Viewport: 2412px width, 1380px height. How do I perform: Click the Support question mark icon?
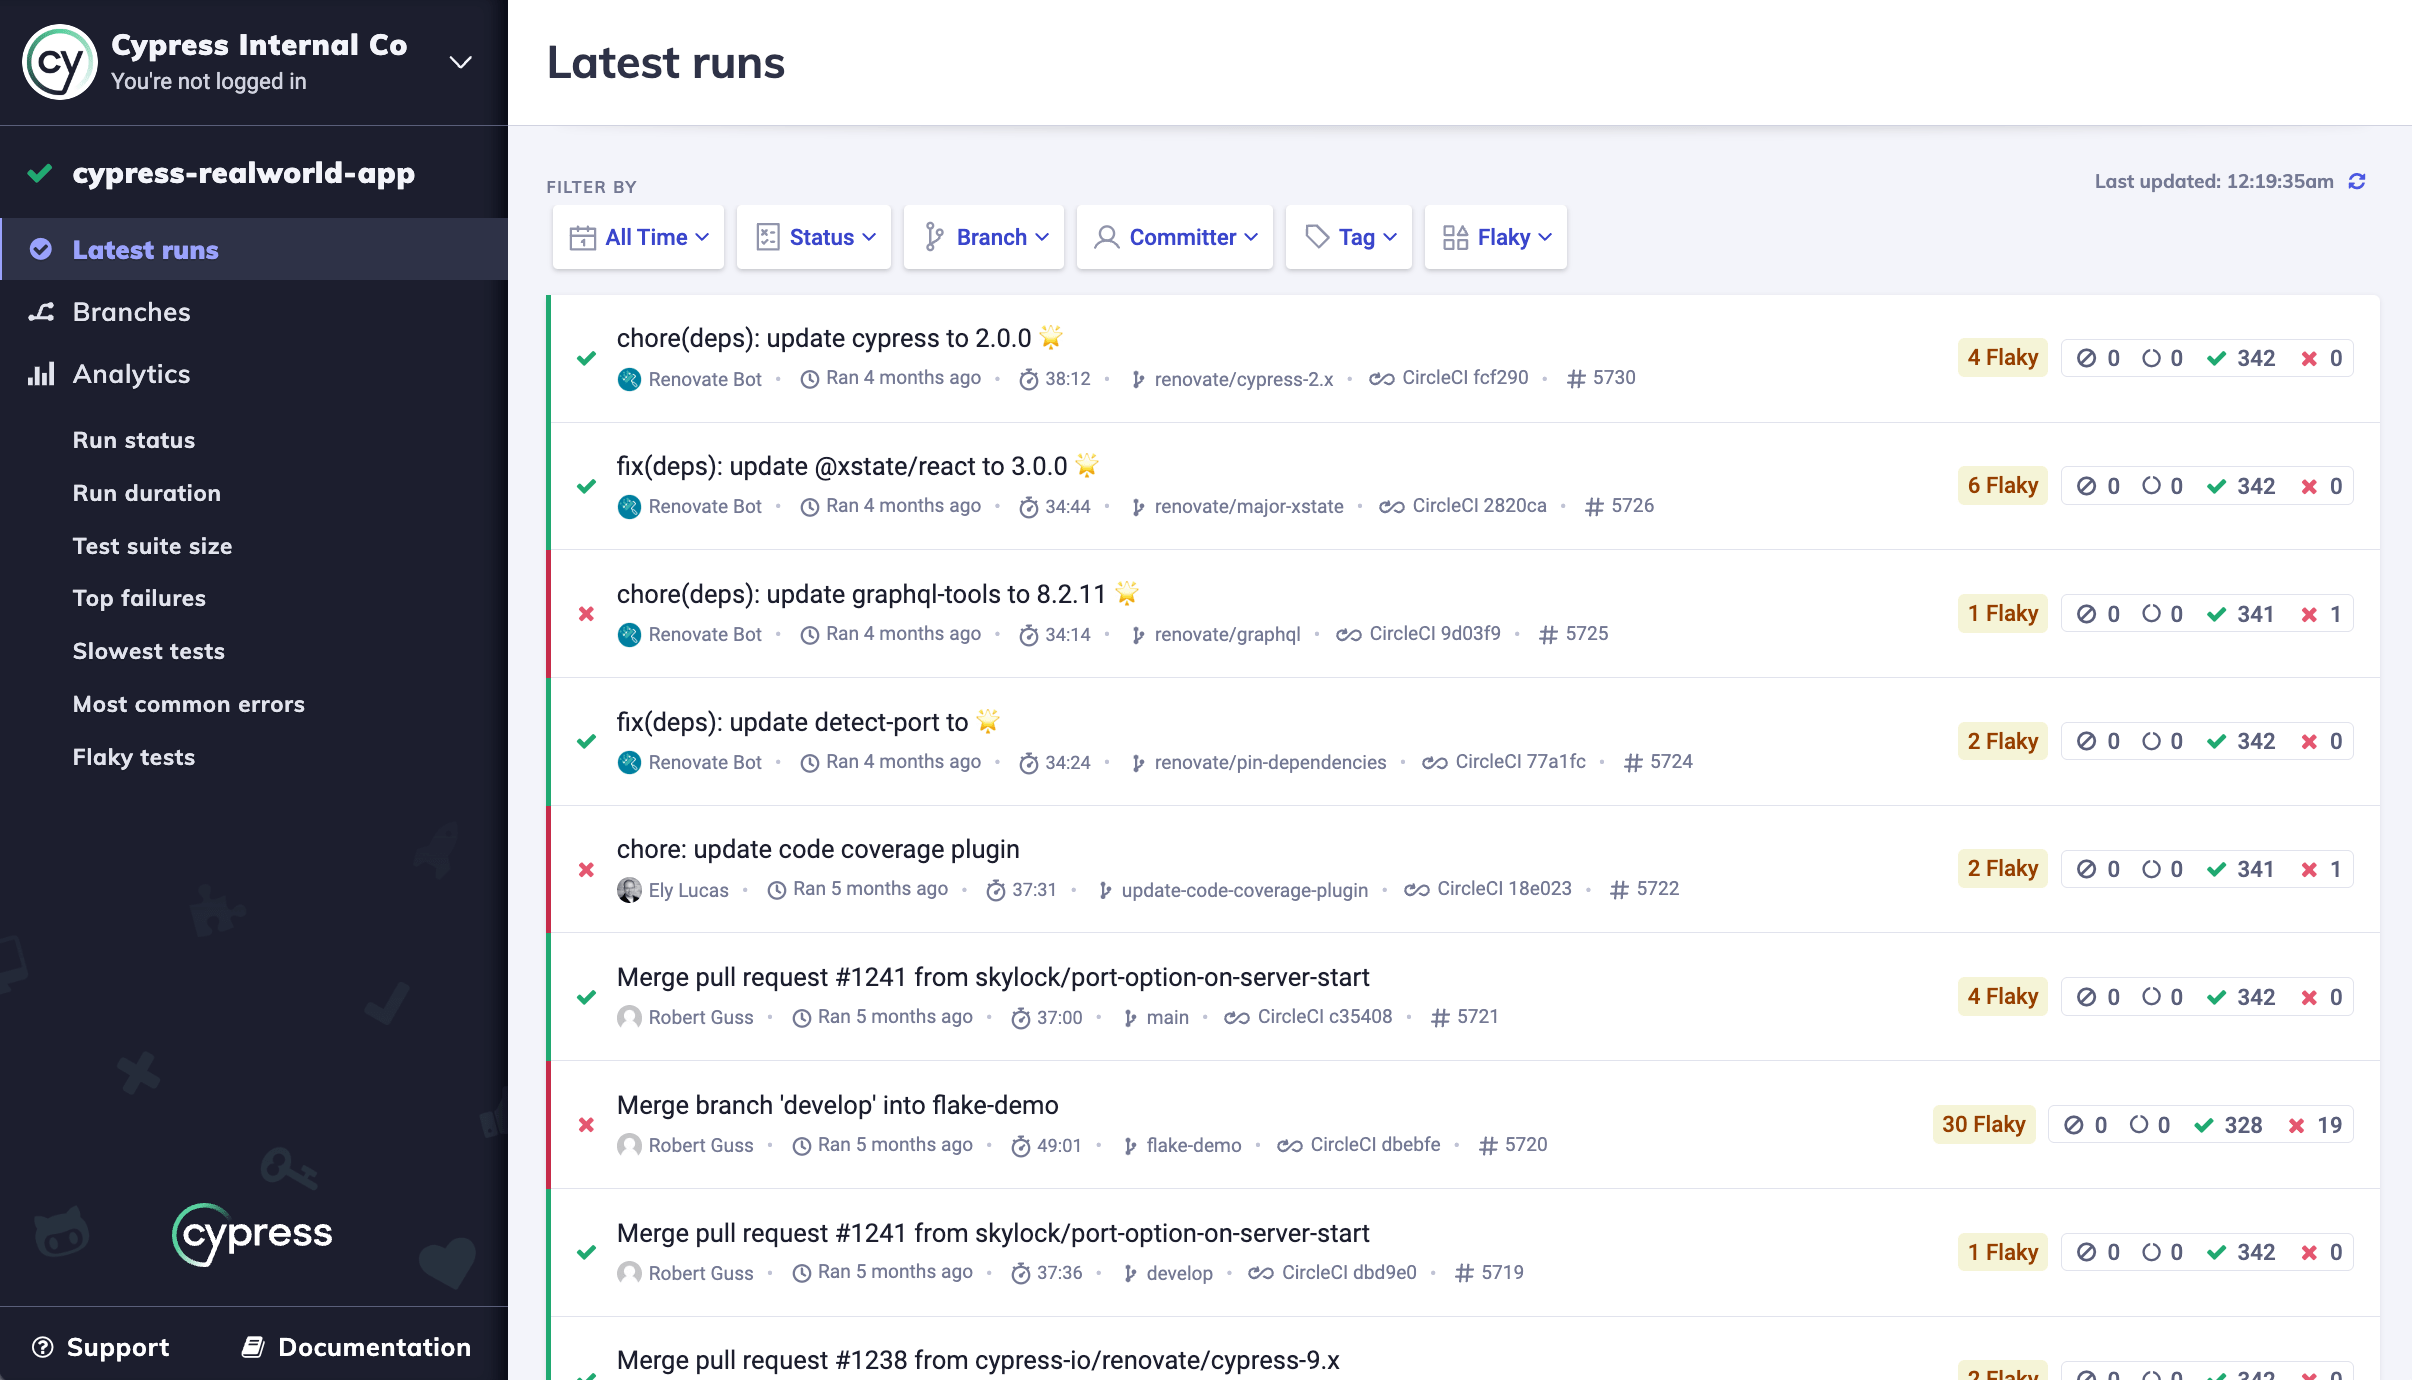point(41,1347)
